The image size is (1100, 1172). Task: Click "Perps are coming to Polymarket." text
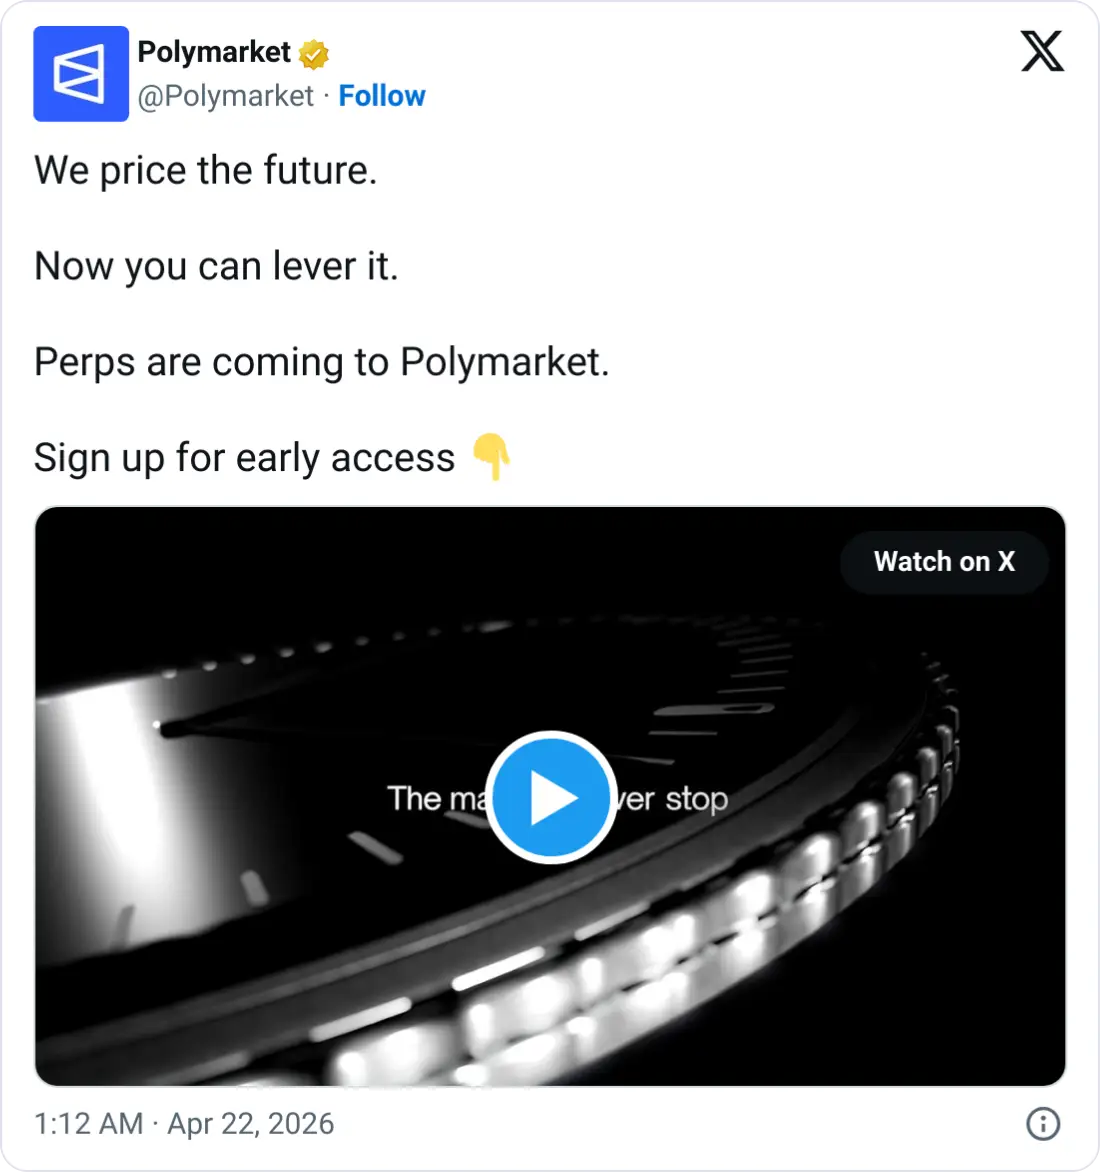[x=321, y=362]
